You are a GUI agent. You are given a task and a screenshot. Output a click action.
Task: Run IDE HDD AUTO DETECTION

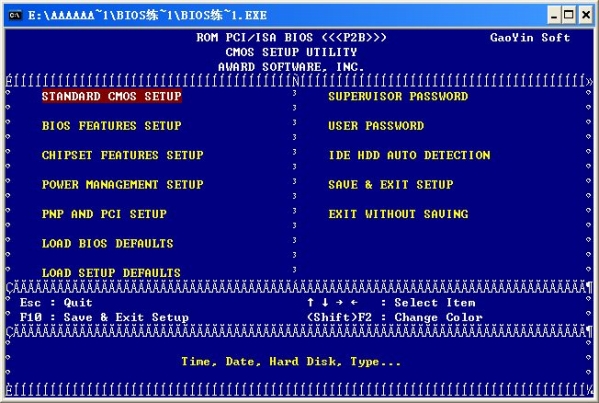coord(409,155)
